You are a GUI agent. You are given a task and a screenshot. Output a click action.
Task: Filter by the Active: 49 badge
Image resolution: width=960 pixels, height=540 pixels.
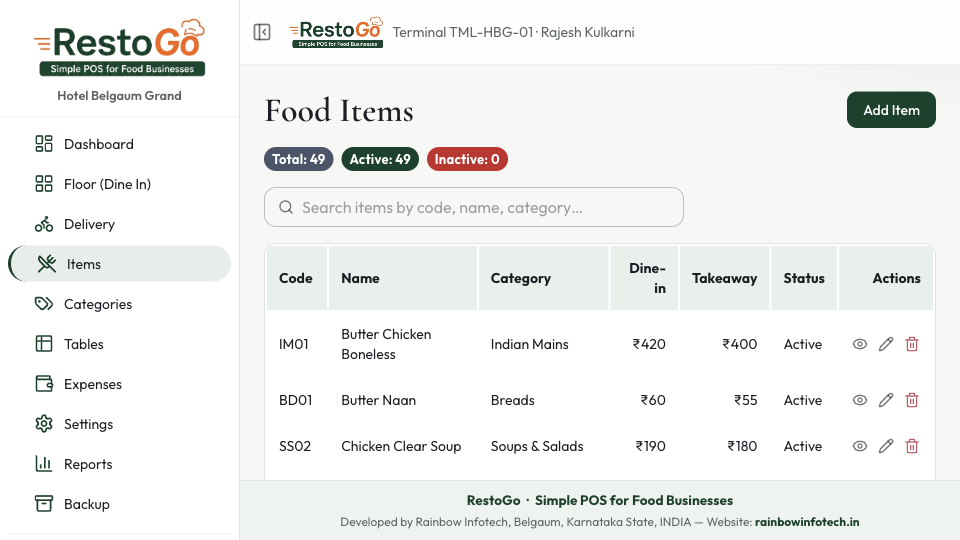pos(380,159)
